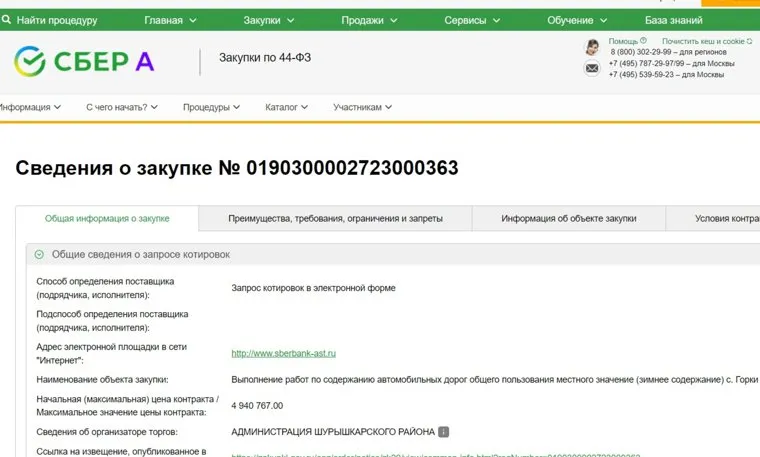Click the Sber A logo

click(x=84, y=61)
